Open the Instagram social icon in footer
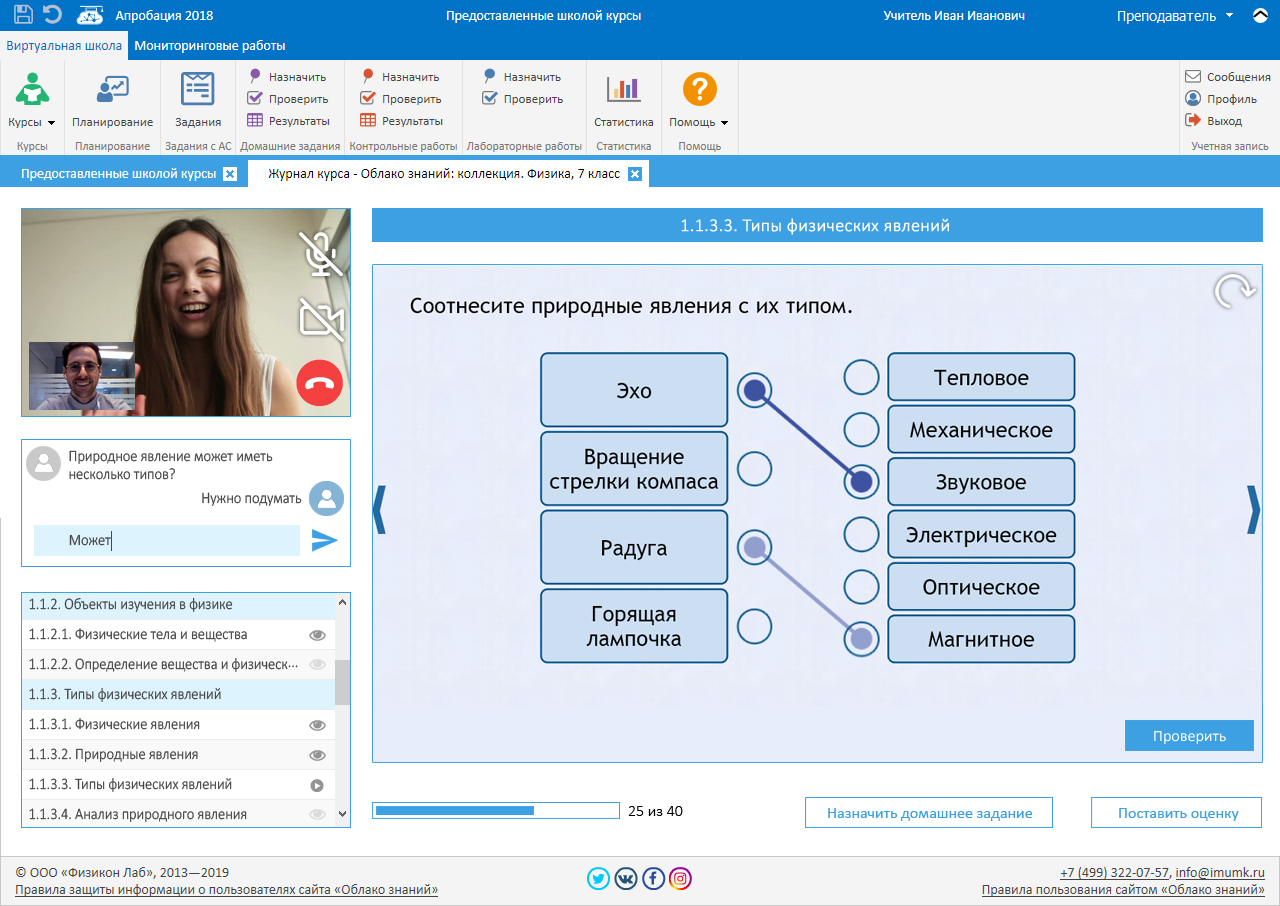The height and width of the screenshot is (906, 1280). click(x=680, y=879)
